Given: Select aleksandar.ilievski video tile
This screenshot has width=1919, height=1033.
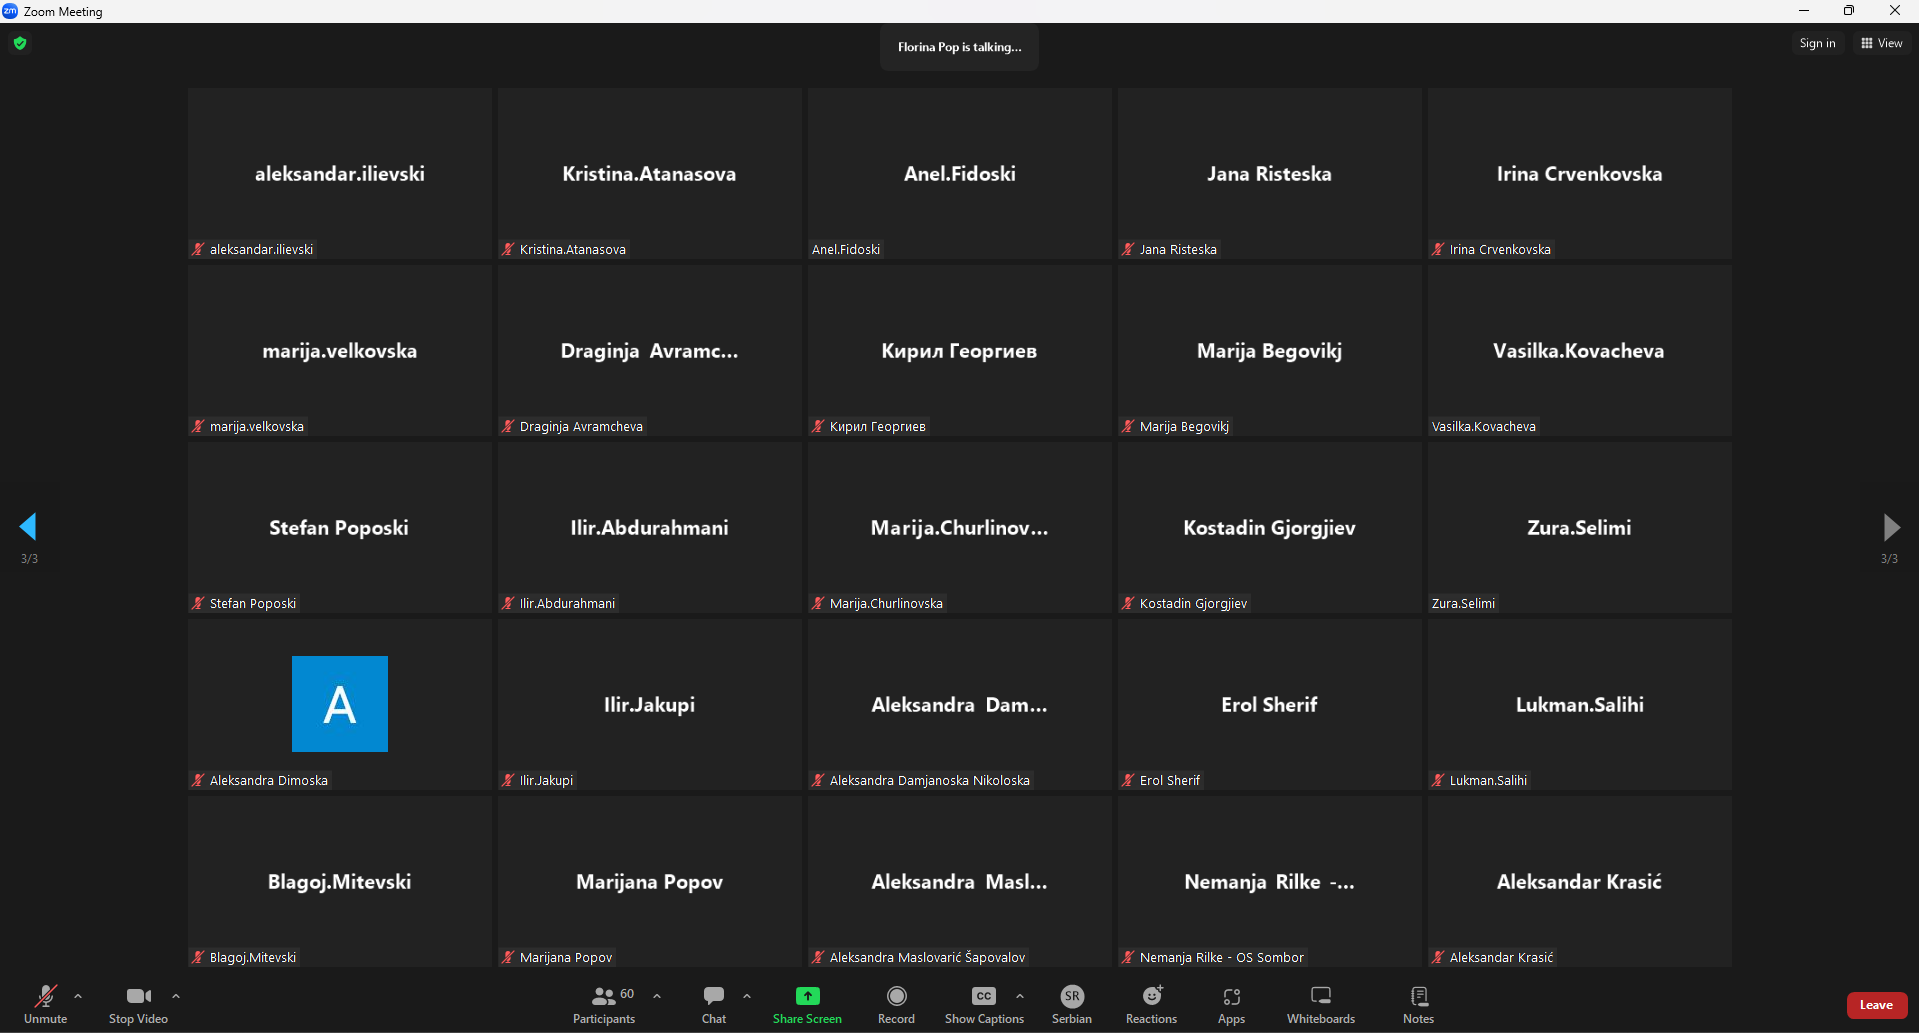Looking at the screenshot, I should point(340,173).
